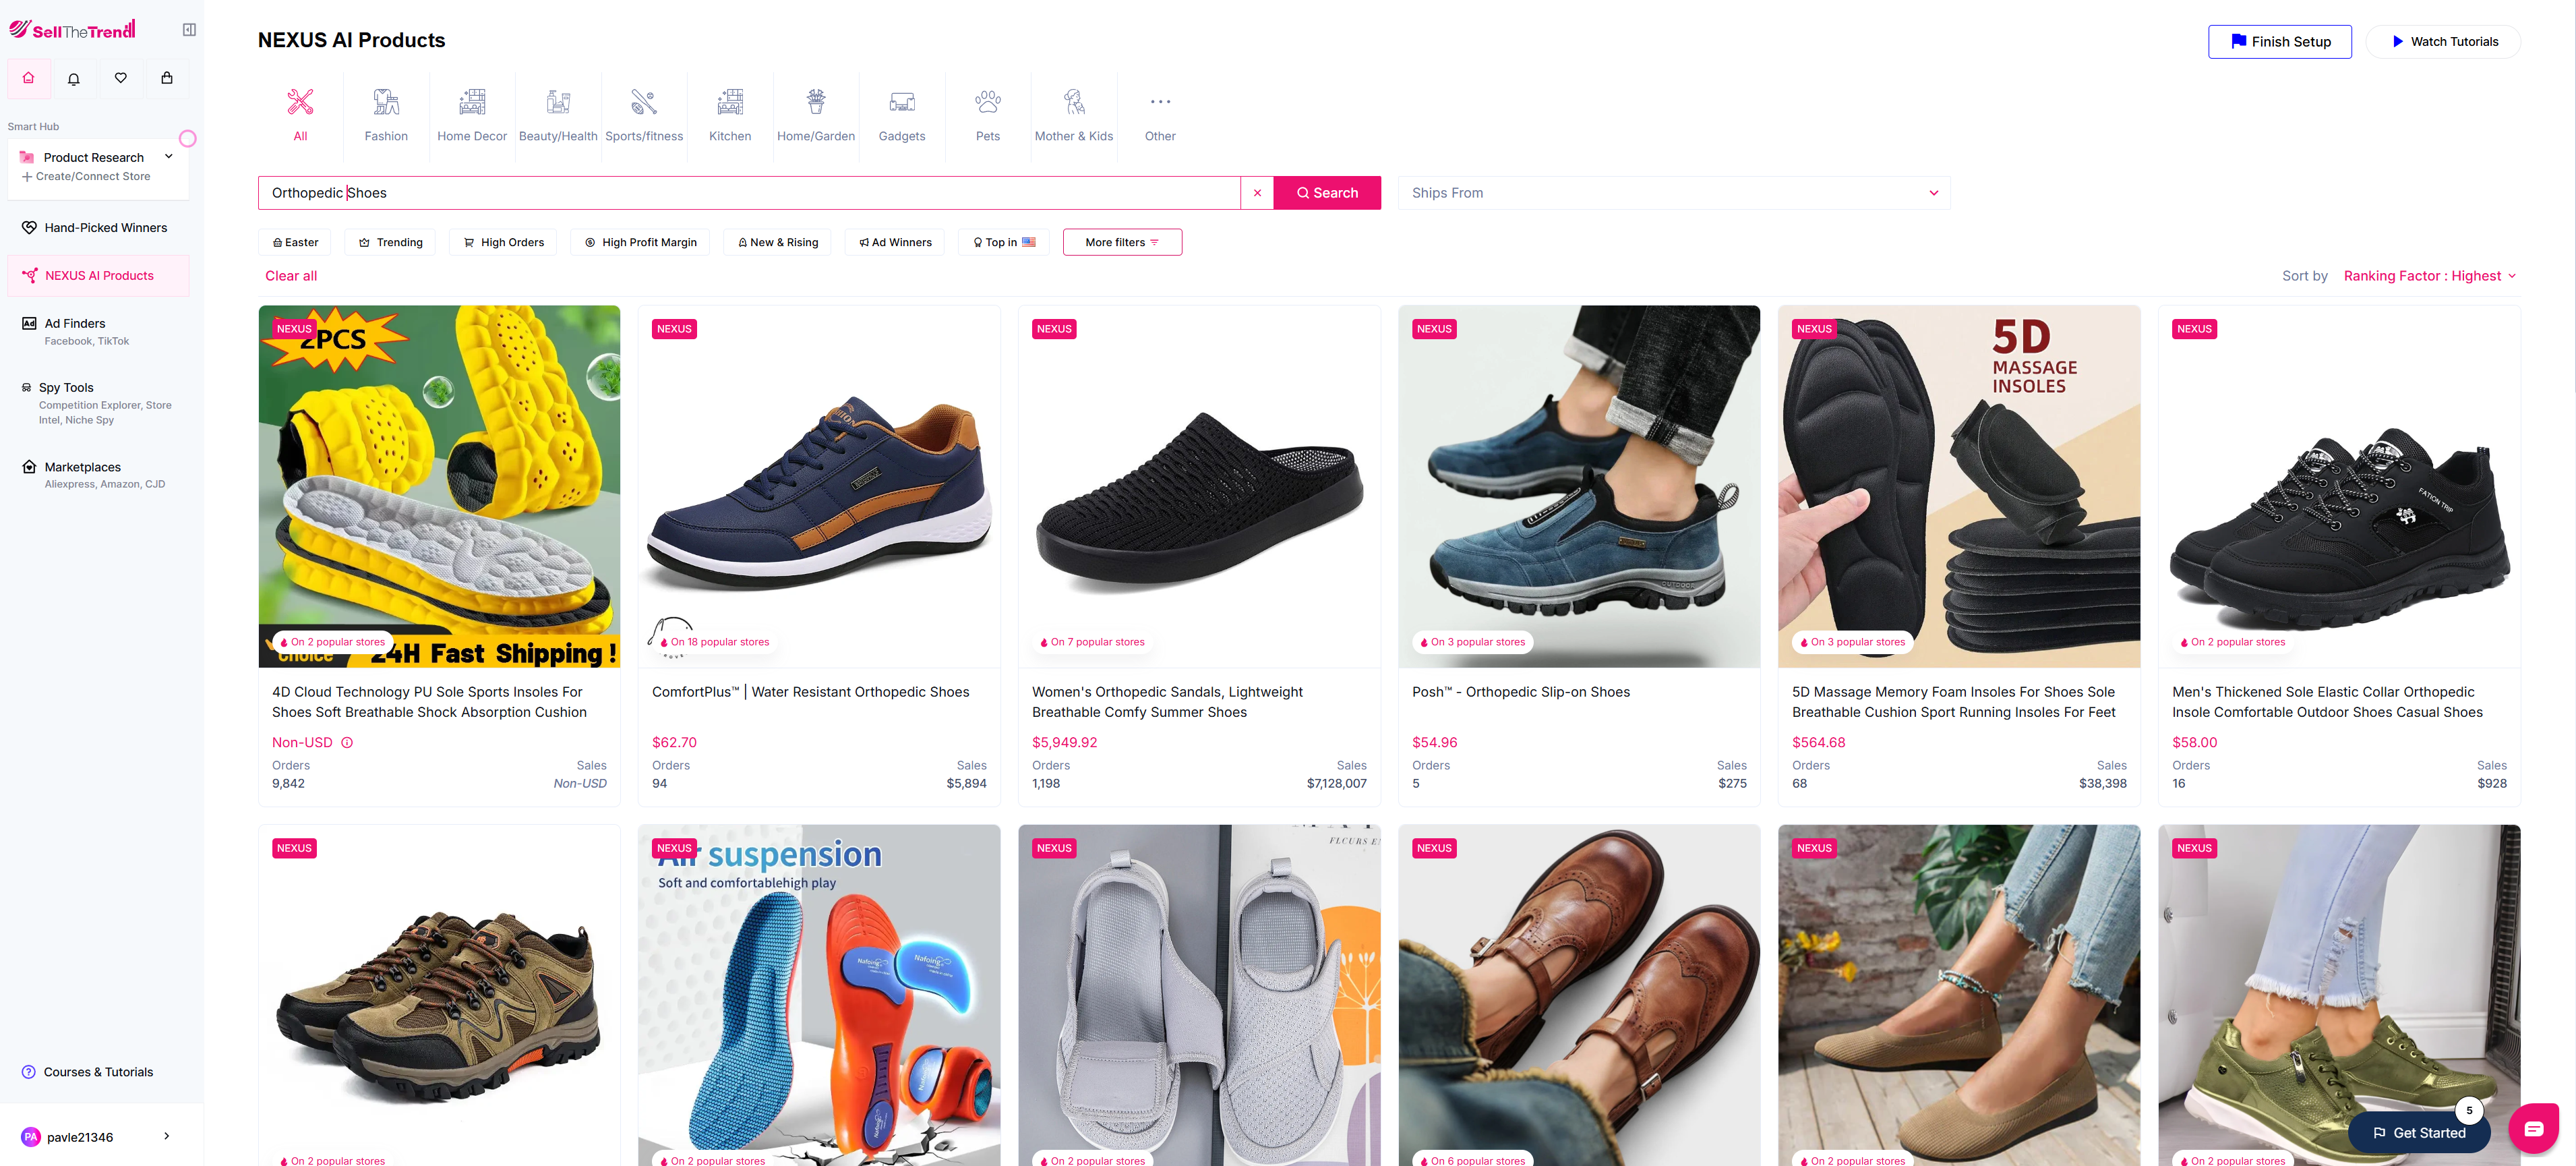
Task: Click the Finish Setup button
Action: (2280, 41)
